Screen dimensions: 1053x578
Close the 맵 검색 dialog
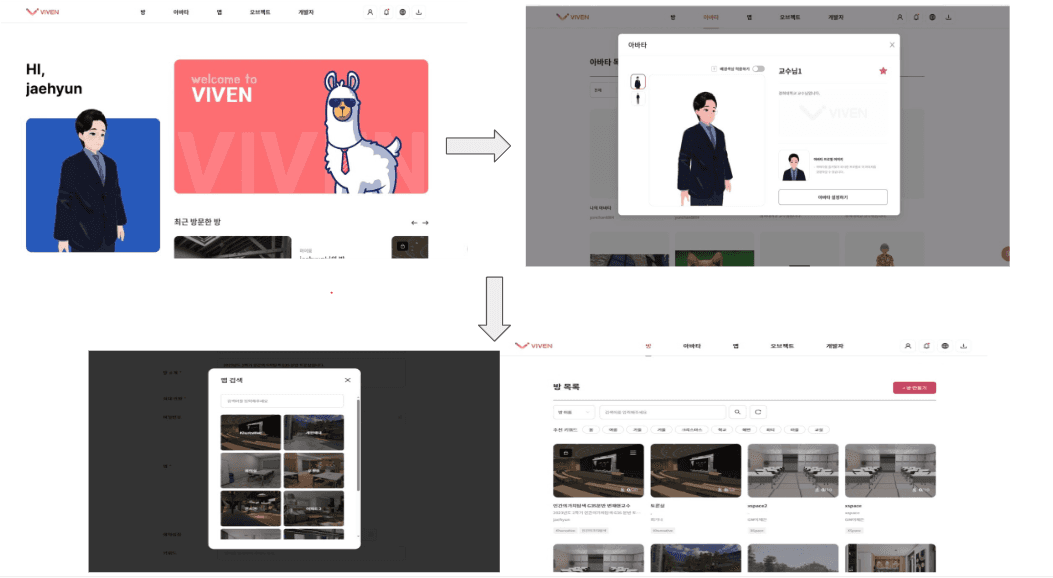coord(347,380)
